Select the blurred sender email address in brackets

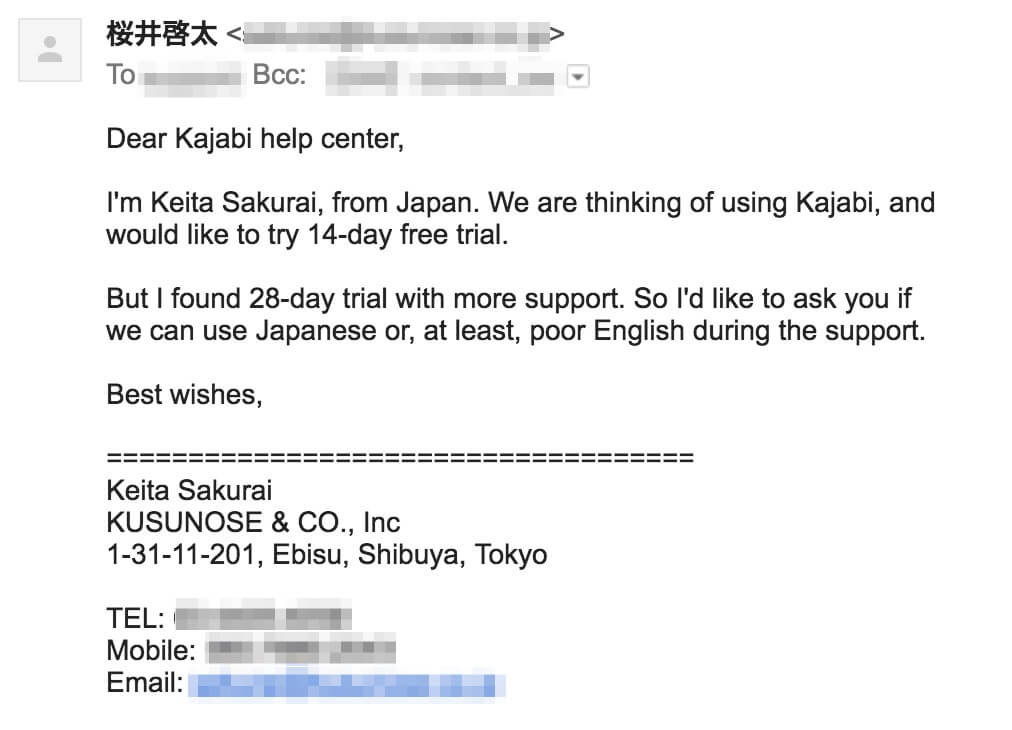coord(396,35)
